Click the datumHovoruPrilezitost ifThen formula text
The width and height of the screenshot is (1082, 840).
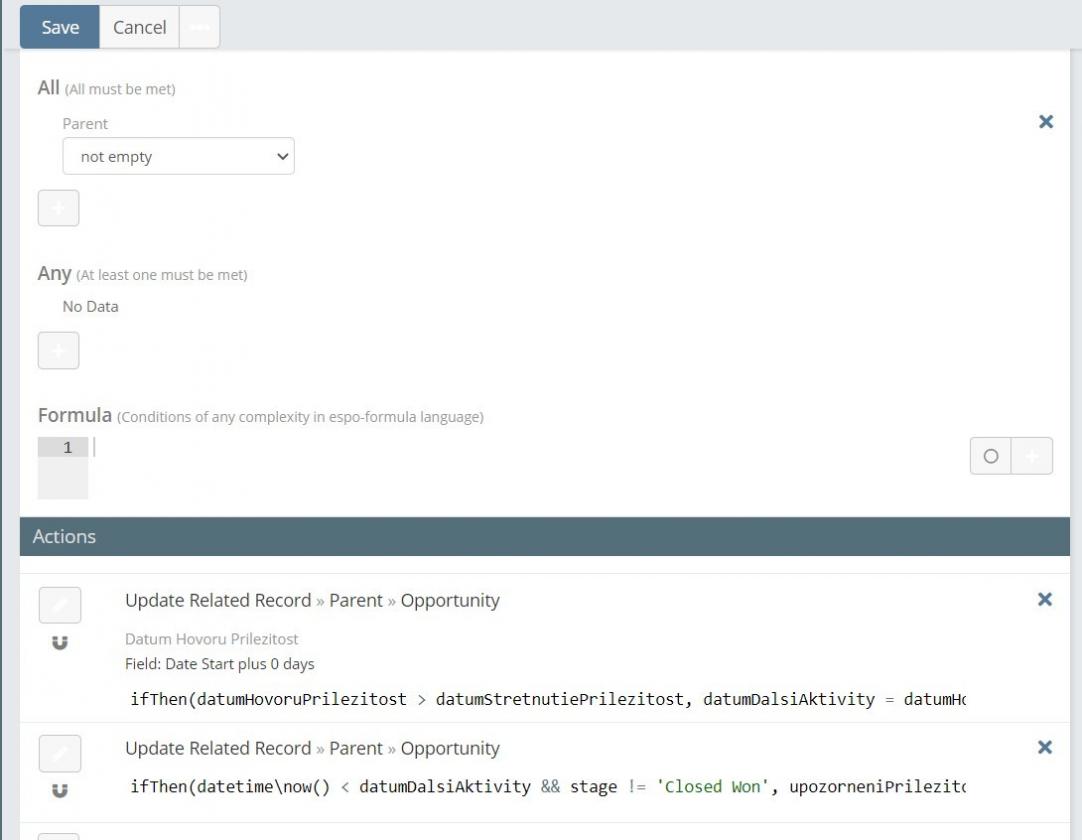(548, 699)
